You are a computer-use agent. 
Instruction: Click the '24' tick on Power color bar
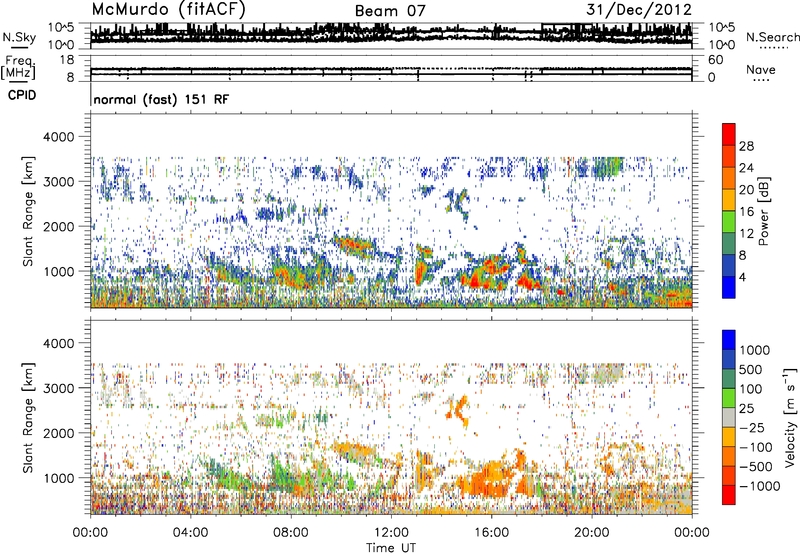coord(746,168)
